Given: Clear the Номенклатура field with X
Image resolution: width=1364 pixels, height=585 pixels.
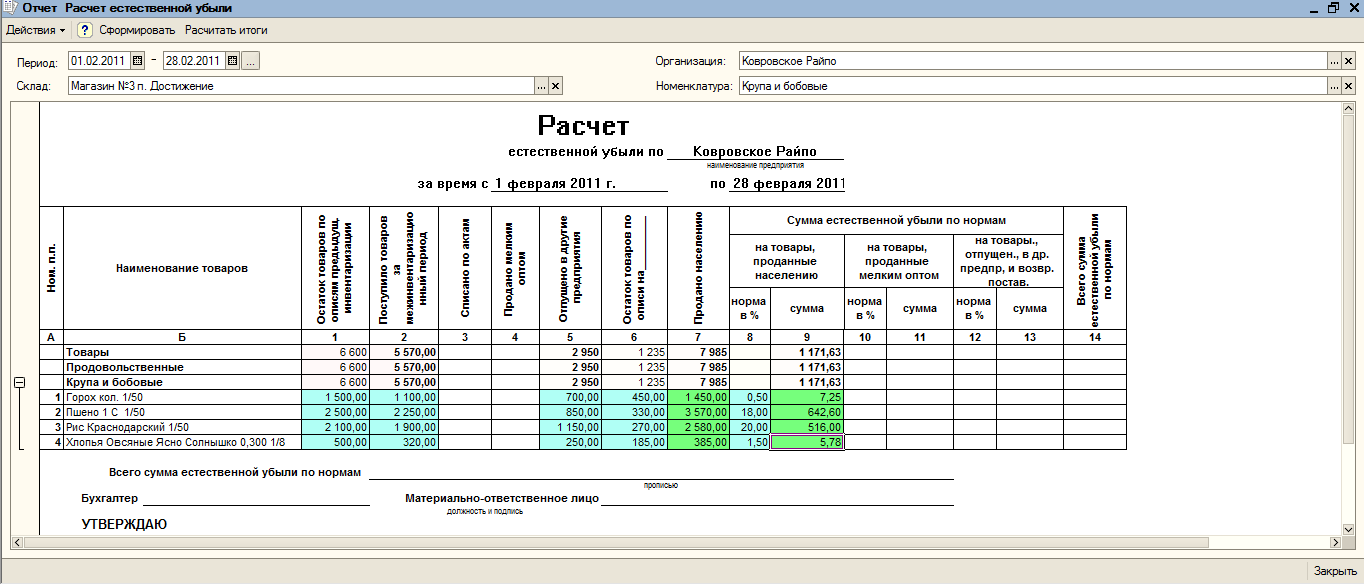Looking at the screenshot, I should tap(1348, 86).
